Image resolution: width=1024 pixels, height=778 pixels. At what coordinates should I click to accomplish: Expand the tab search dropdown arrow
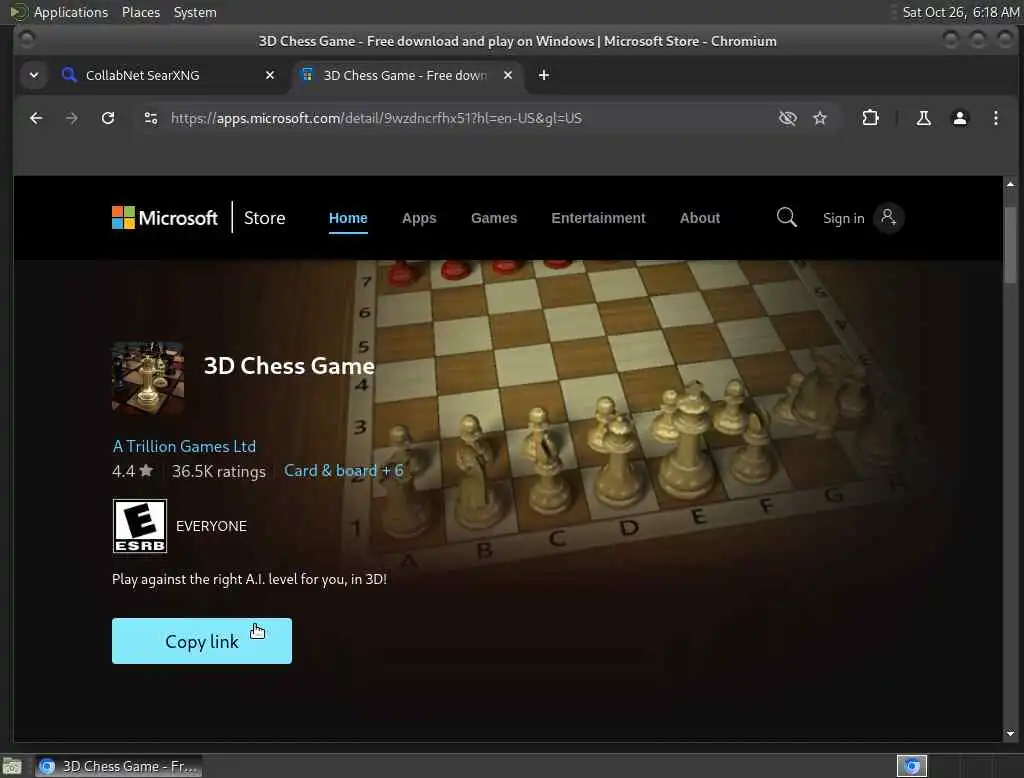coord(34,75)
